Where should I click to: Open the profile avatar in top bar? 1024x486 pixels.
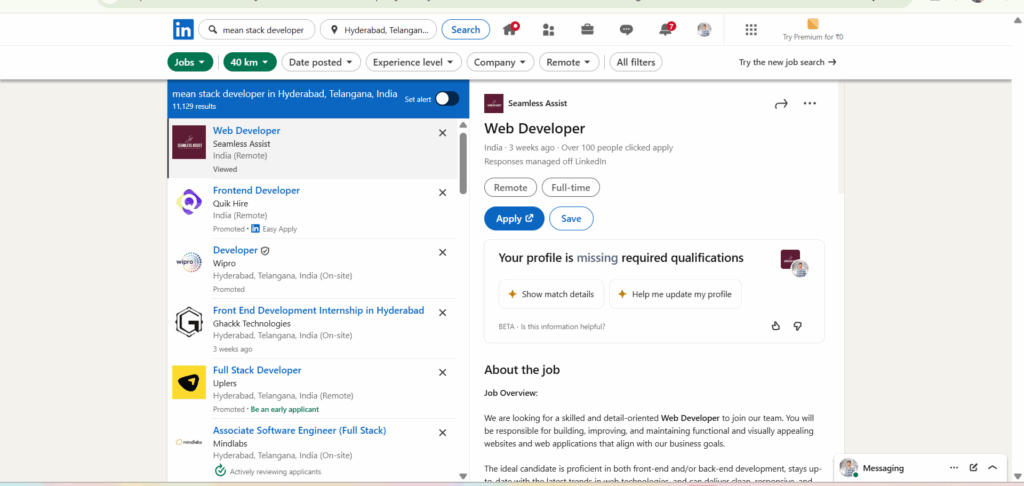704,29
